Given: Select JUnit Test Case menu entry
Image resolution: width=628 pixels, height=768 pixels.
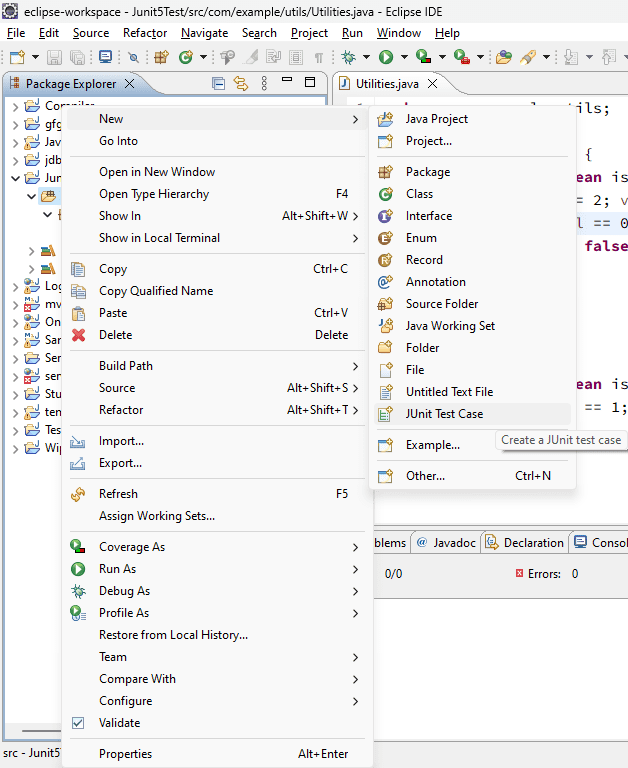Looking at the screenshot, I should (472, 414).
